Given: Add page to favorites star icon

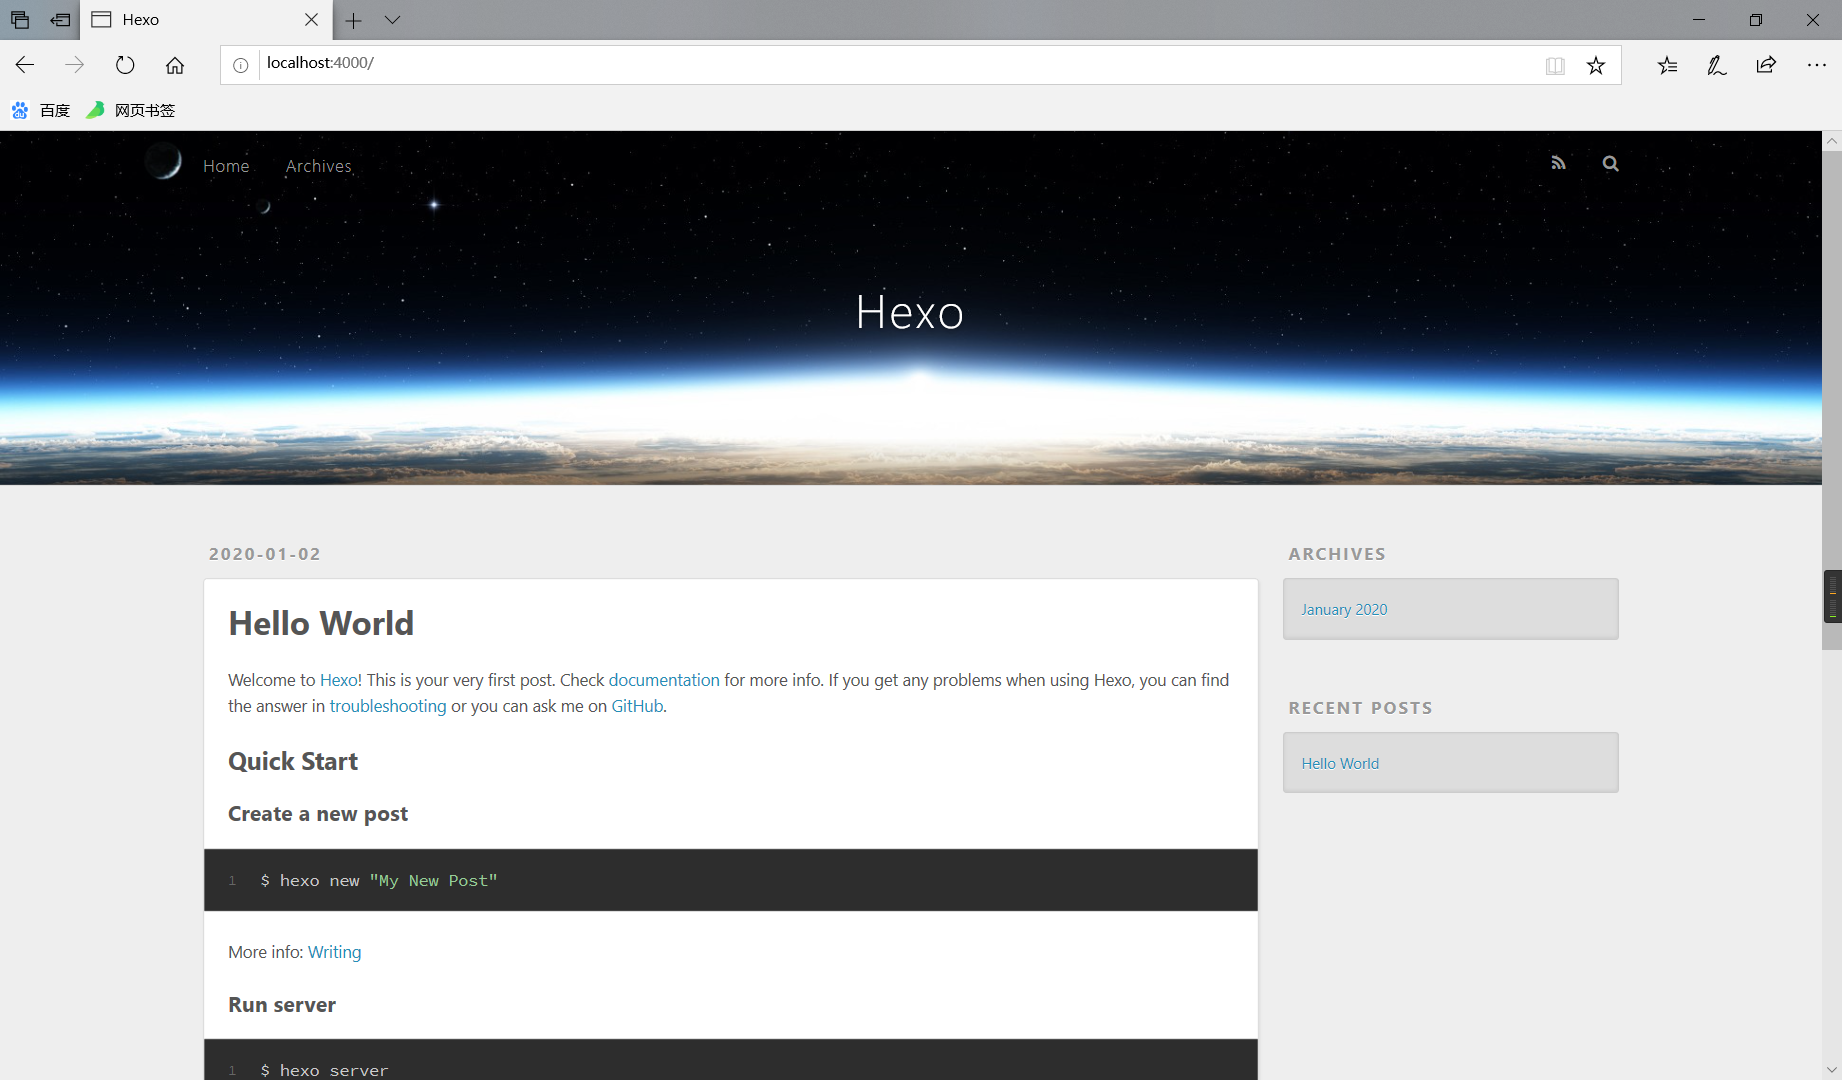Looking at the screenshot, I should (1596, 65).
